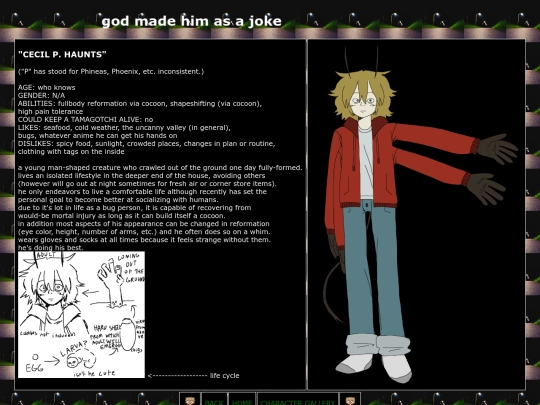Image resolution: width=540 pixels, height=405 pixels.
Task: Select the "CECIL P. HAUNTS" name heading
Action: (62, 54)
